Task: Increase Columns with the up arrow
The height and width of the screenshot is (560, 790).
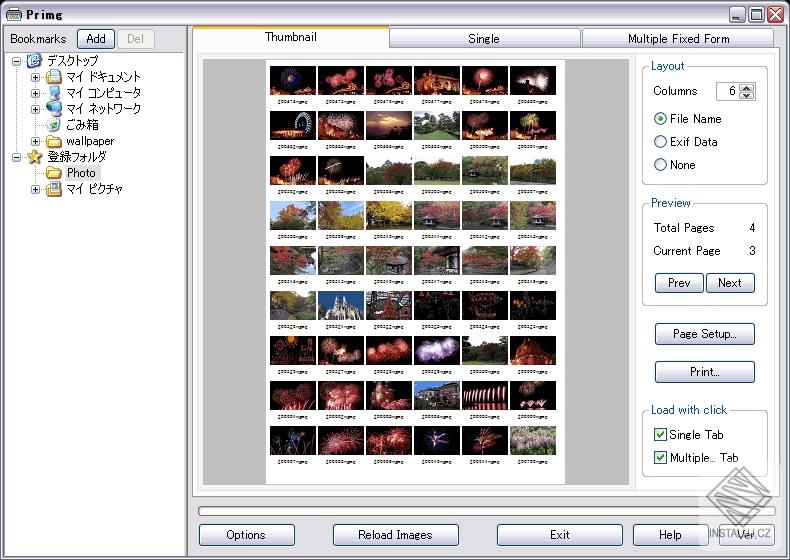Action: pyautogui.click(x=748, y=87)
